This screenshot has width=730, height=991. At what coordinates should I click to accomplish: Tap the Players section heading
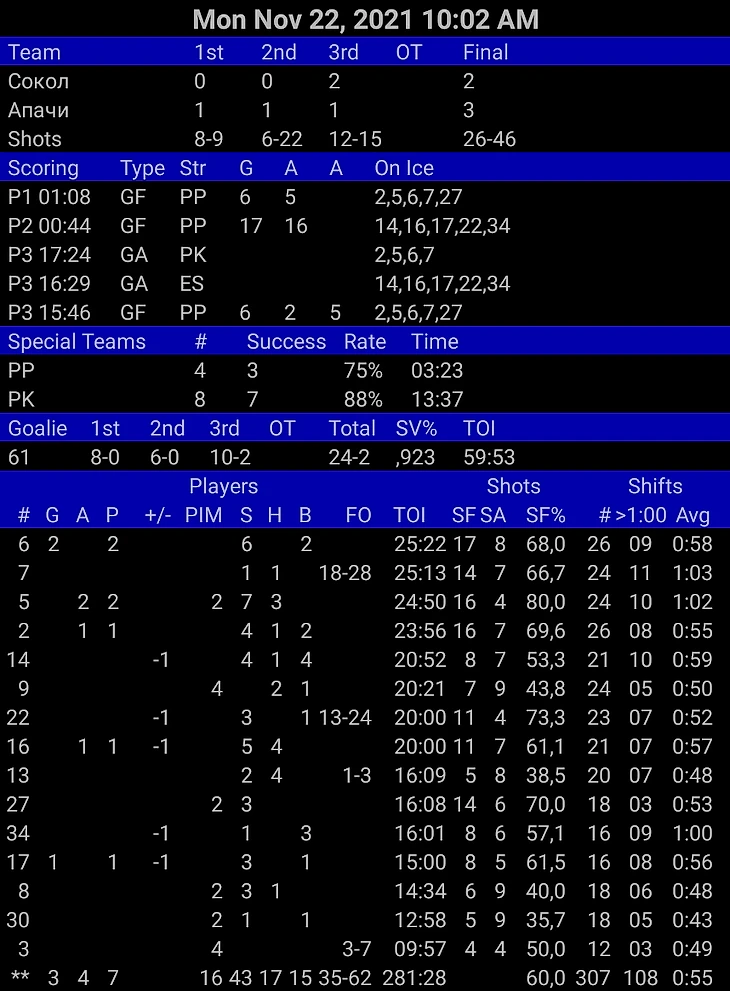224,487
